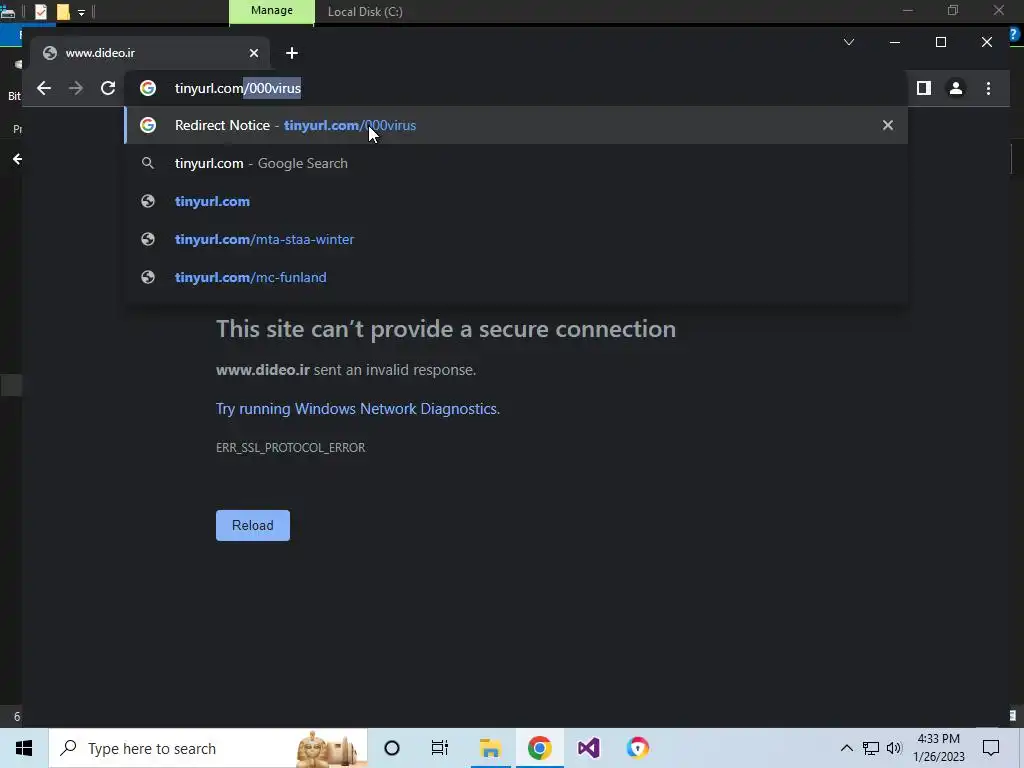
Task: Reload the page with the toolbar refresh icon
Action: pos(108,88)
